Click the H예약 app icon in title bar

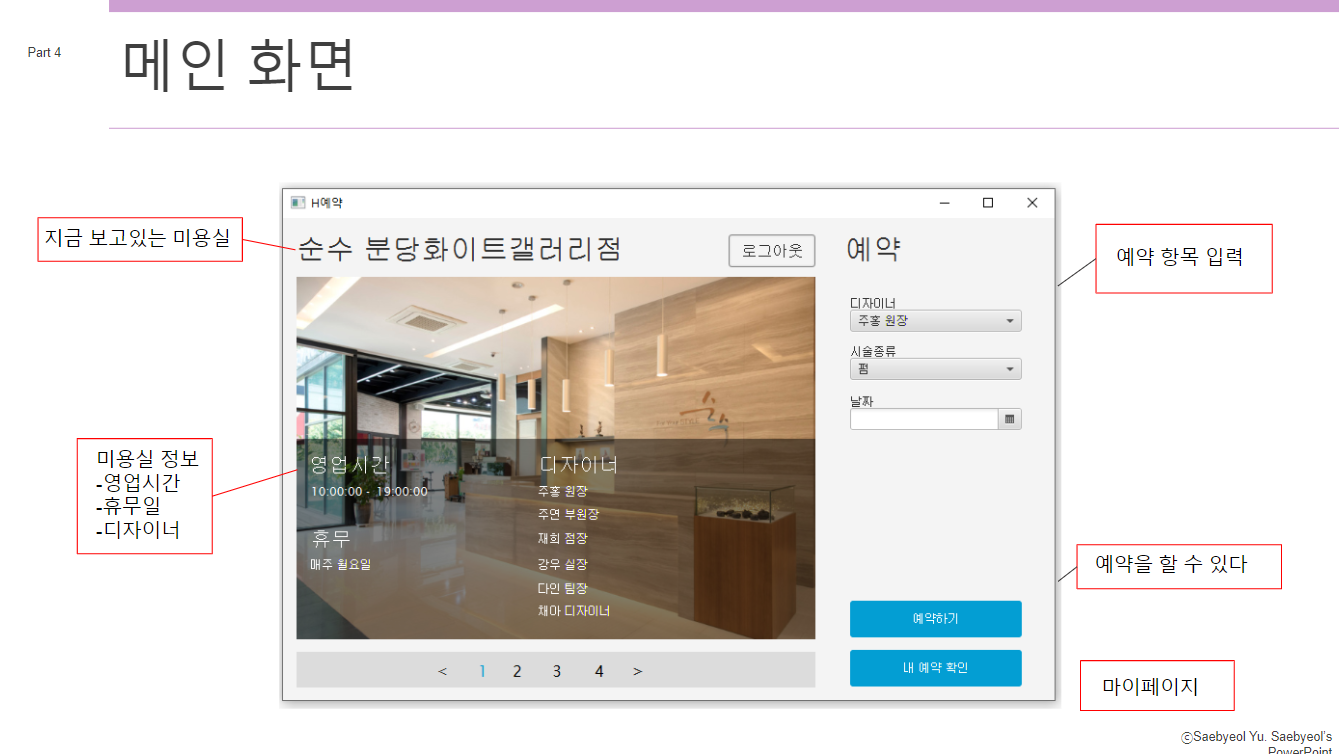[297, 202]
